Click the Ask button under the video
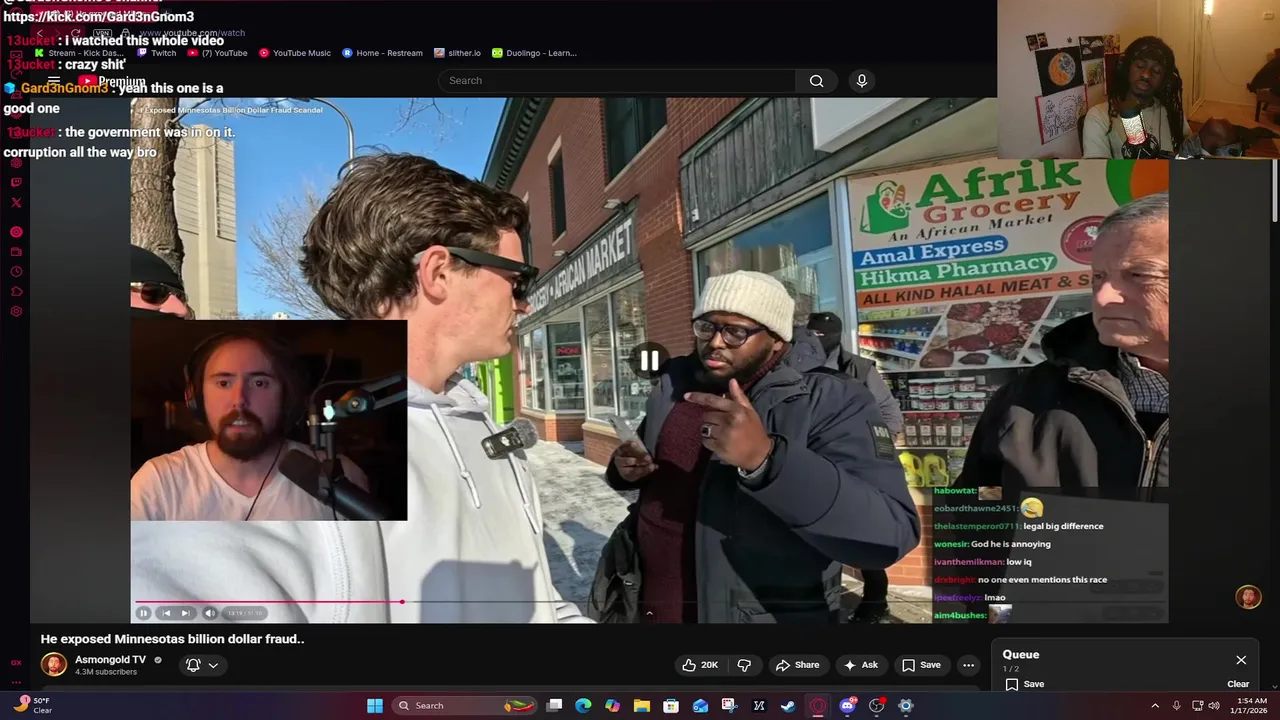 coord(860,665)
